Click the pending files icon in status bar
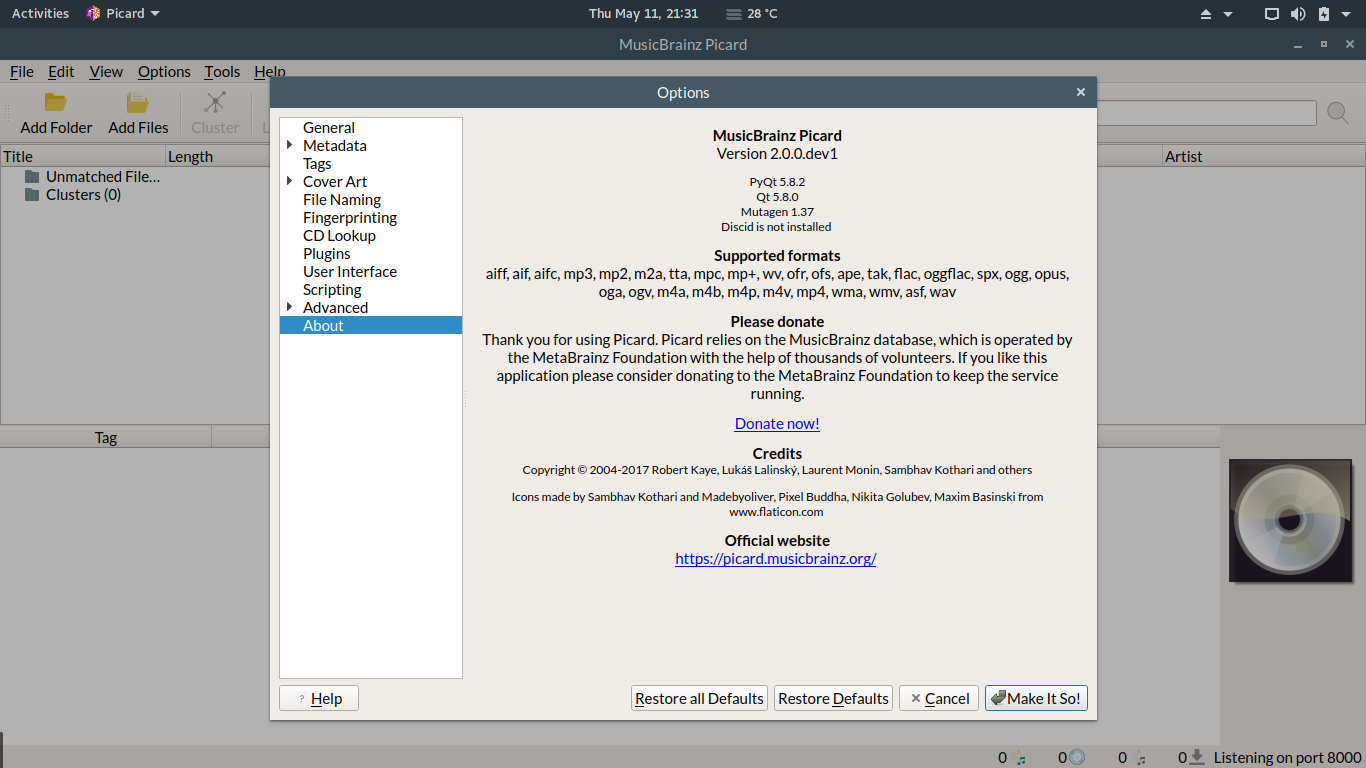 (x=1140, y=758)
